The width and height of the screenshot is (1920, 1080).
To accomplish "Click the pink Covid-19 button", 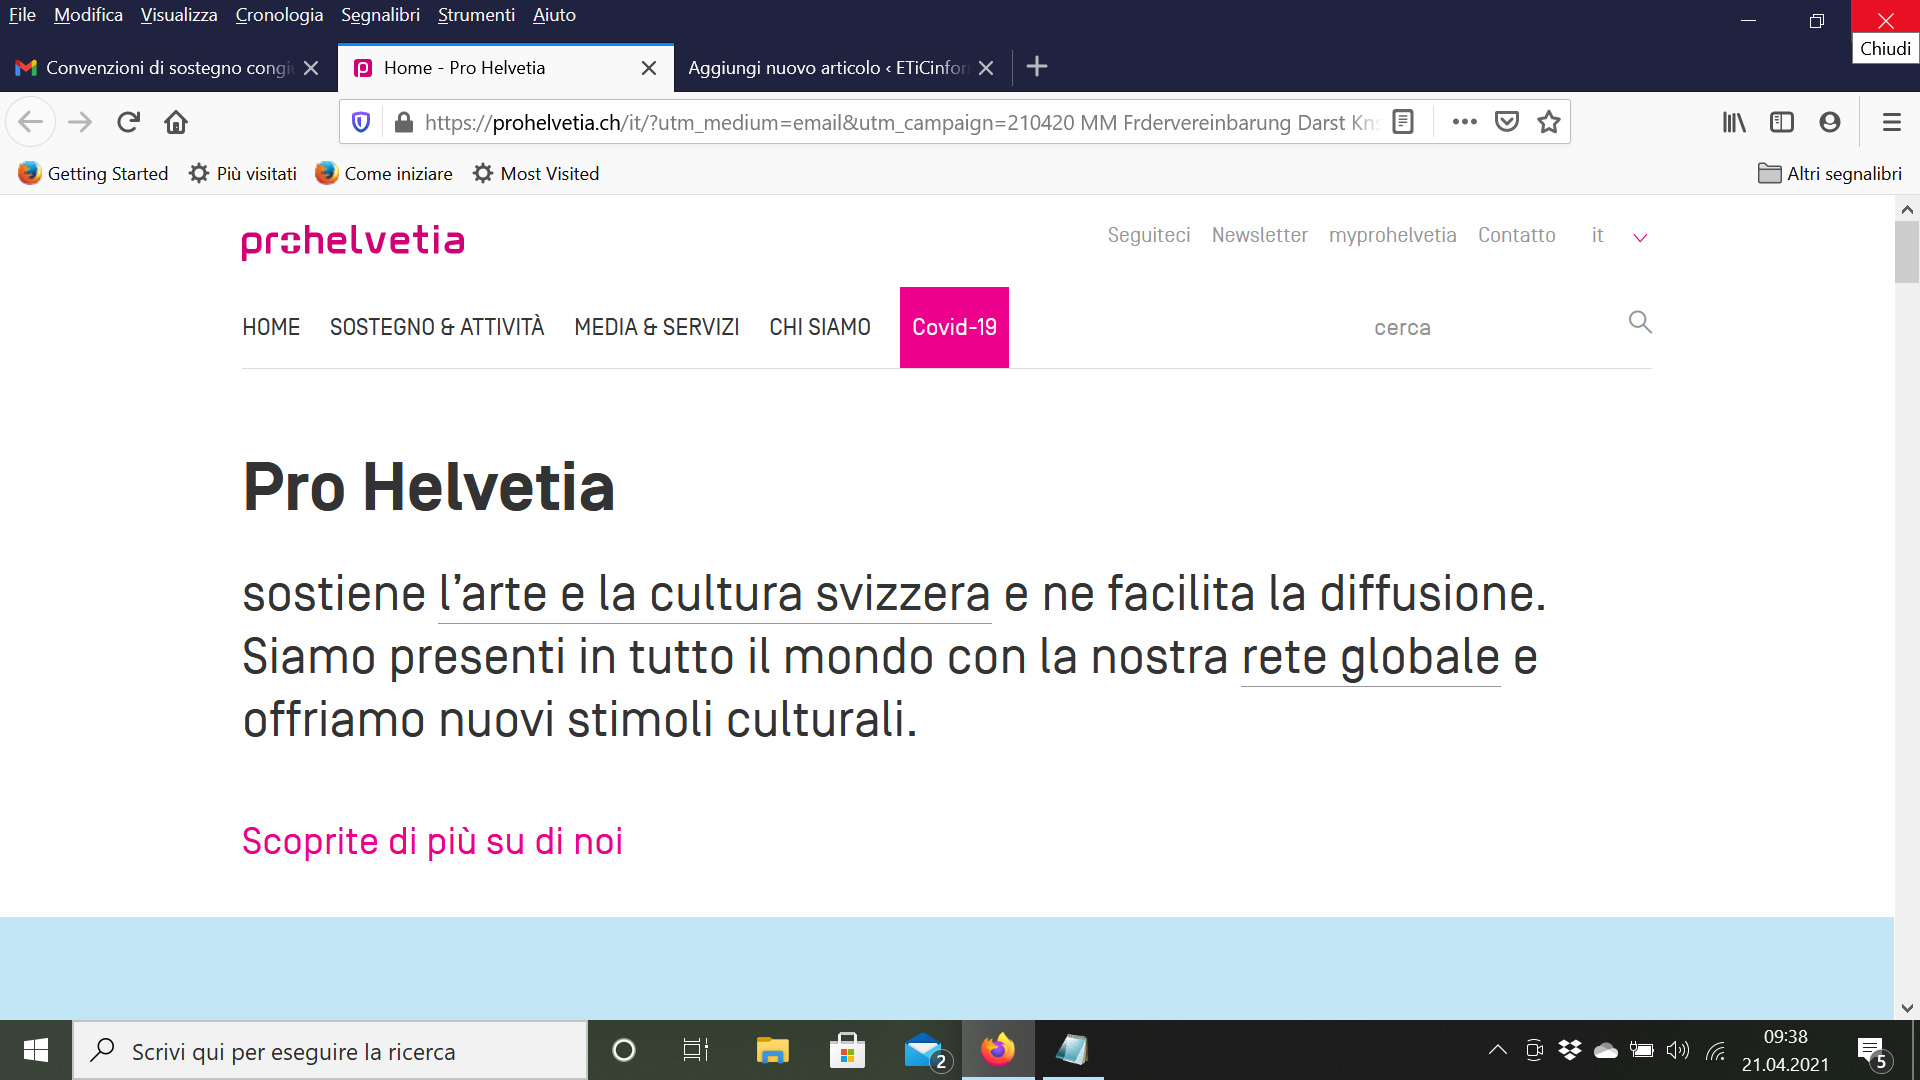I will tap(954, 327).
